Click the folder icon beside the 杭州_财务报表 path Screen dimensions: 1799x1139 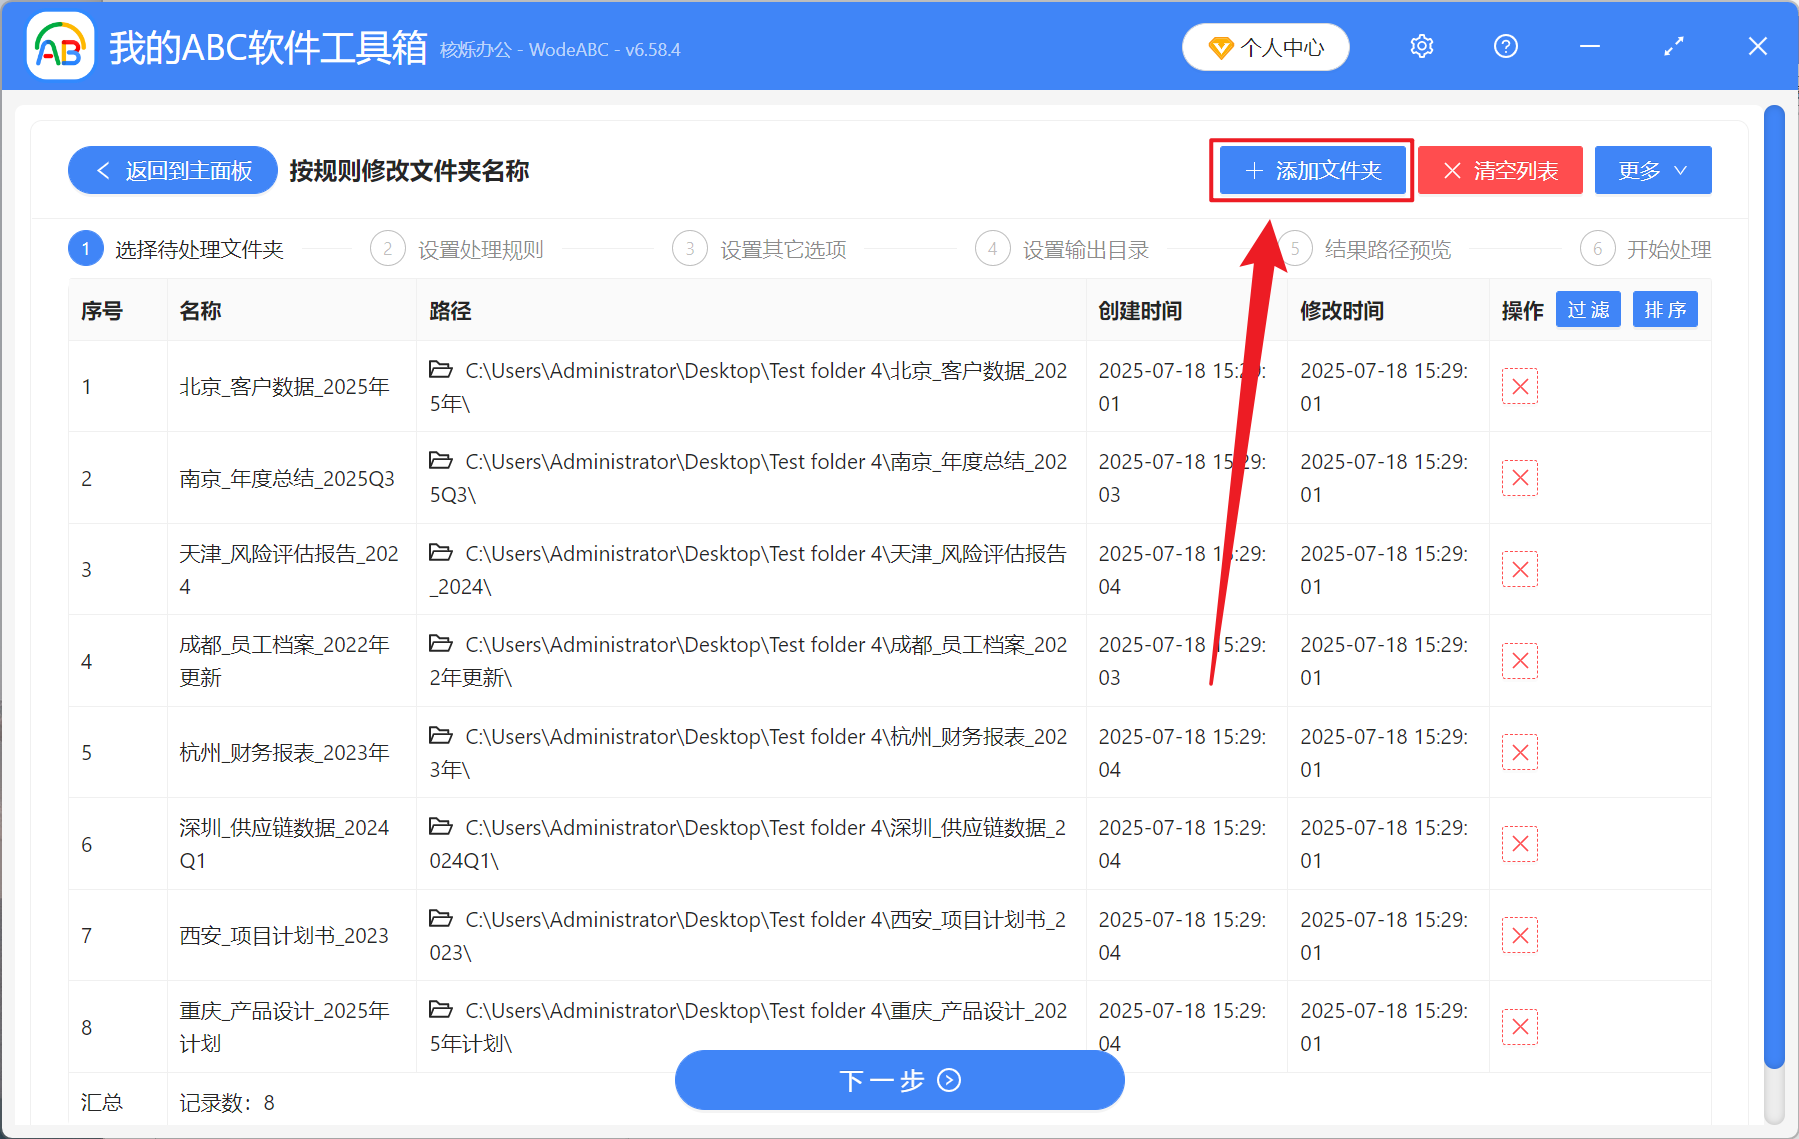coord(441,735)
